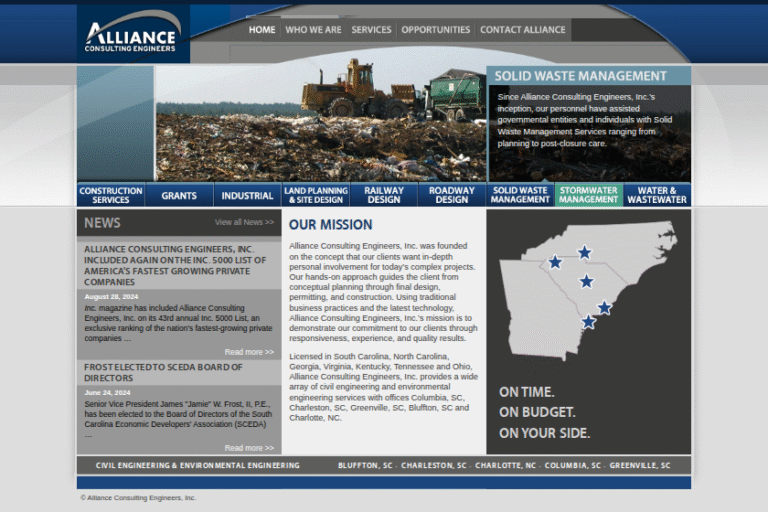Switch to Roadway Design tab

tap(452, 195)
